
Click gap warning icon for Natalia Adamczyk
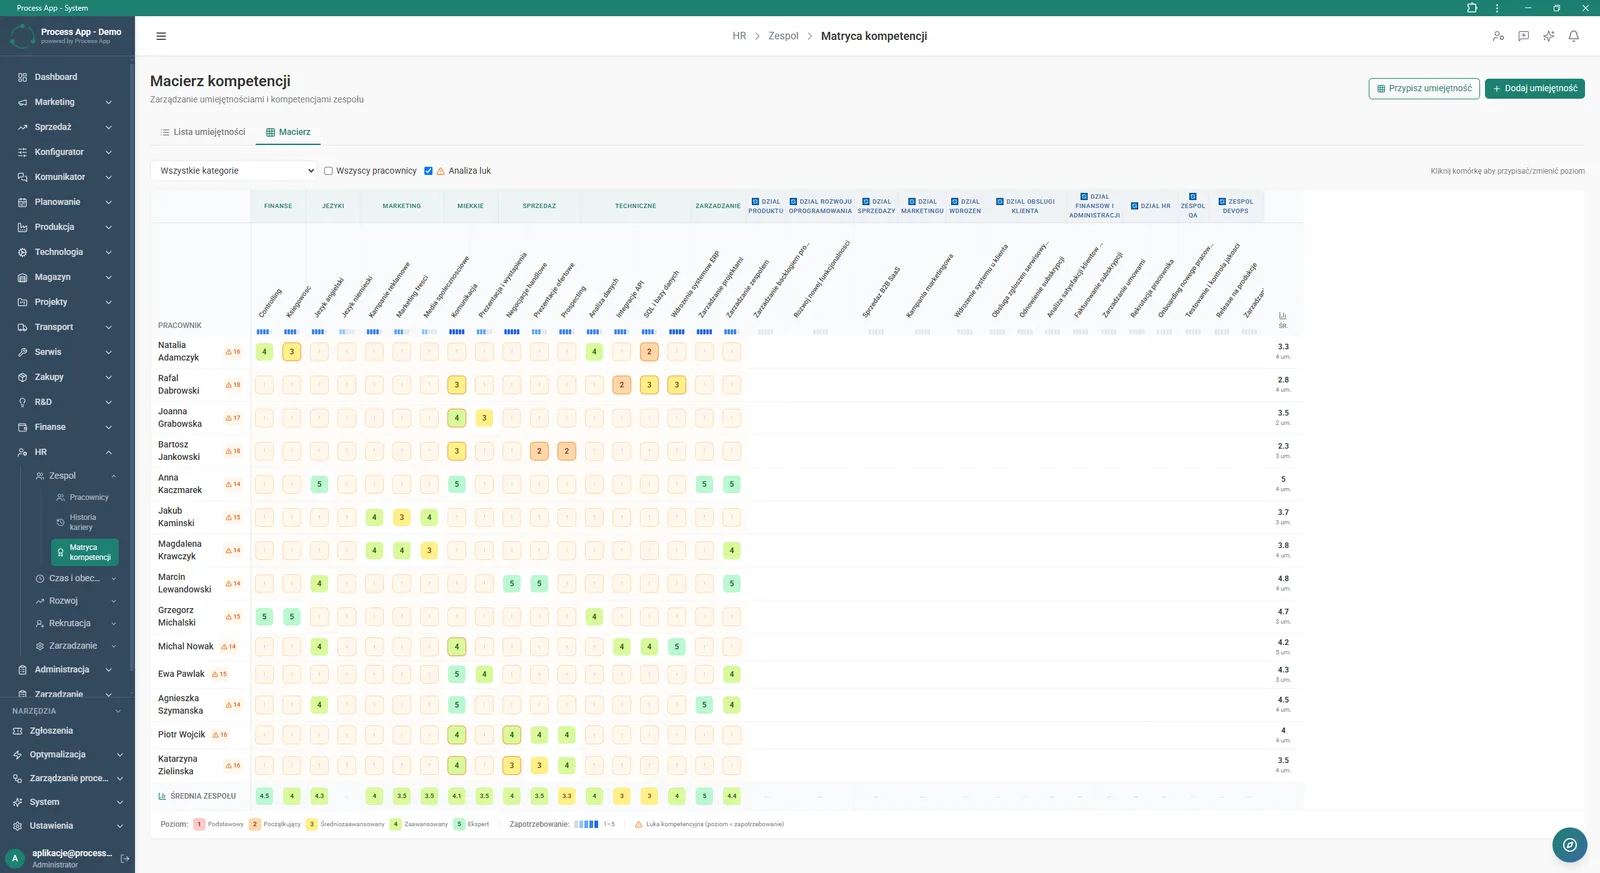click(x=233, y=352)
